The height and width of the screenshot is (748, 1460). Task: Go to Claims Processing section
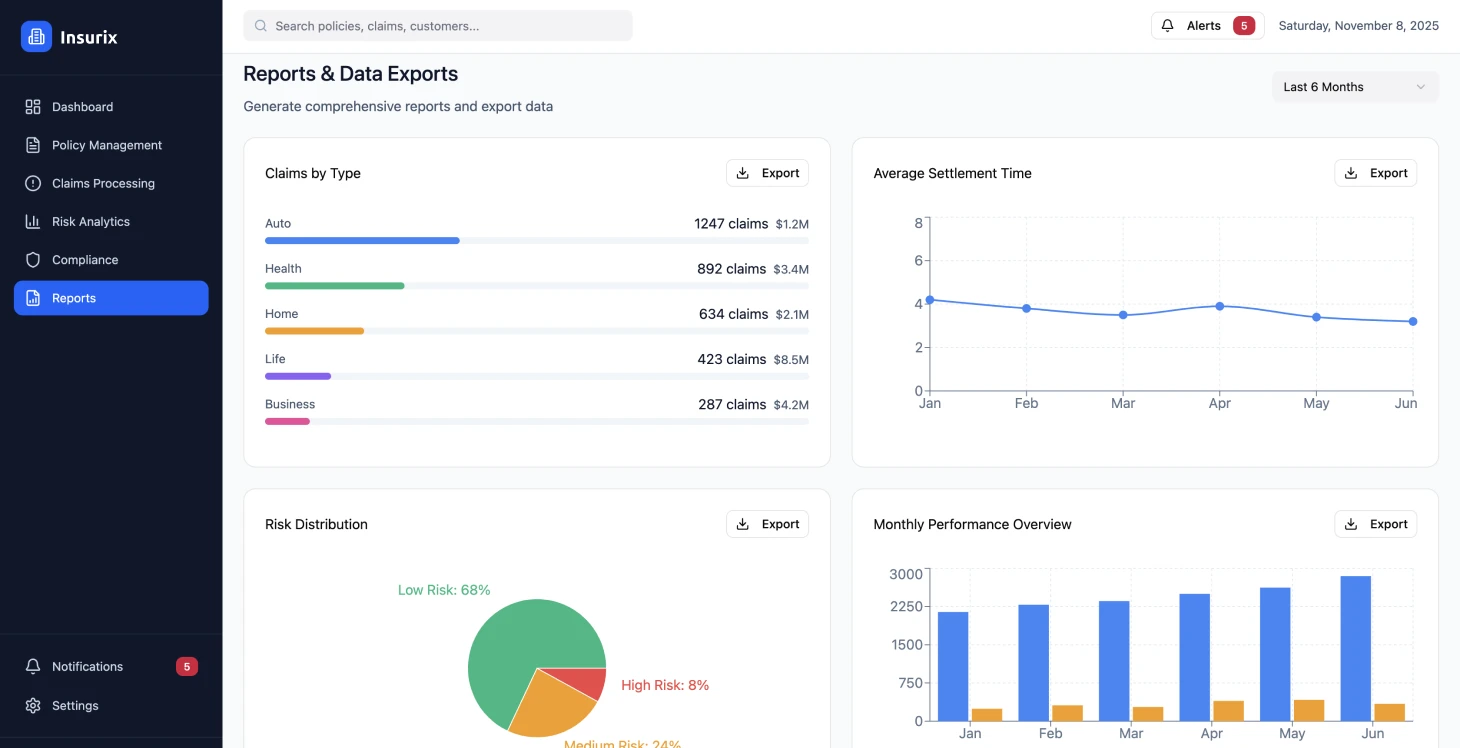(x=103, y=183)
